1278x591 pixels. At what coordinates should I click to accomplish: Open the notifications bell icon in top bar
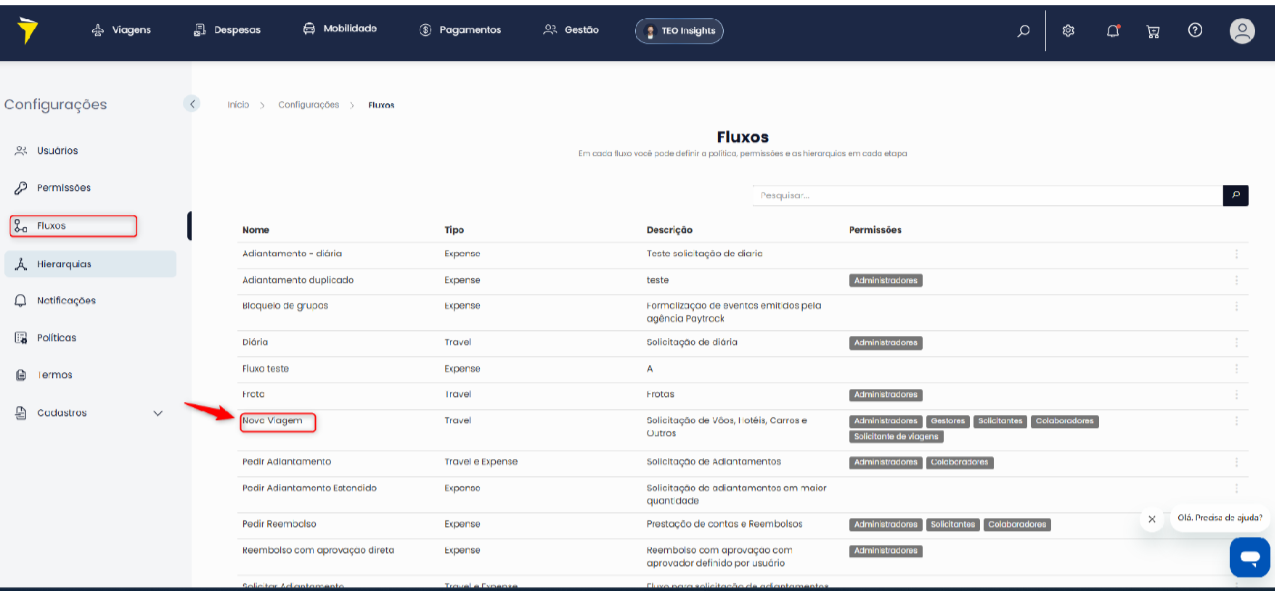tap(1113, 31)
